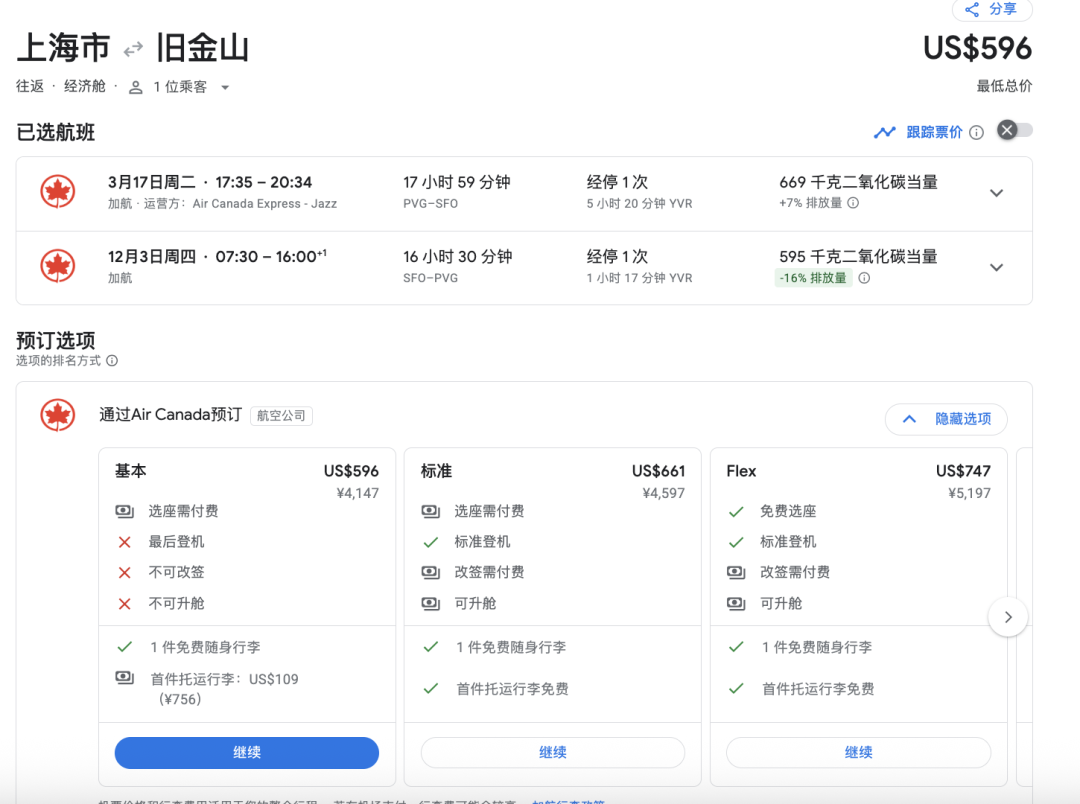Viewport: 1080px width, 804px height.
Task: Enable the 跟踪票价 price tracking toggle
Action: point(1014,130)
